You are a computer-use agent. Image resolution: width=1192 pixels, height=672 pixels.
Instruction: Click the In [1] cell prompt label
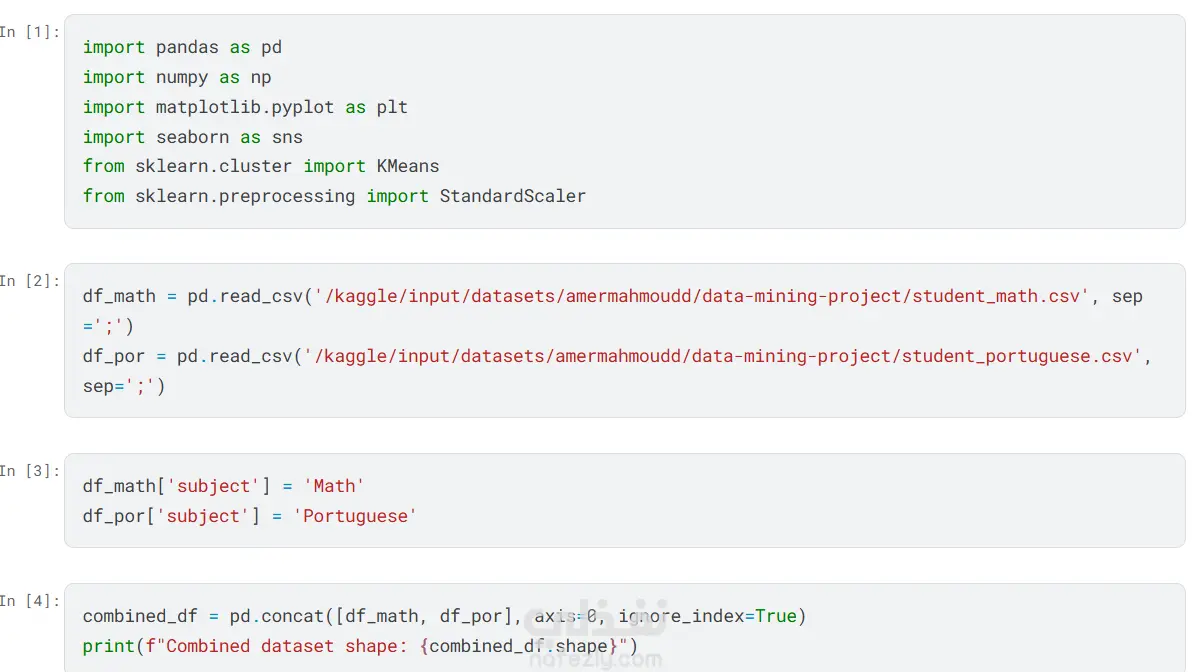pos(30,32)
